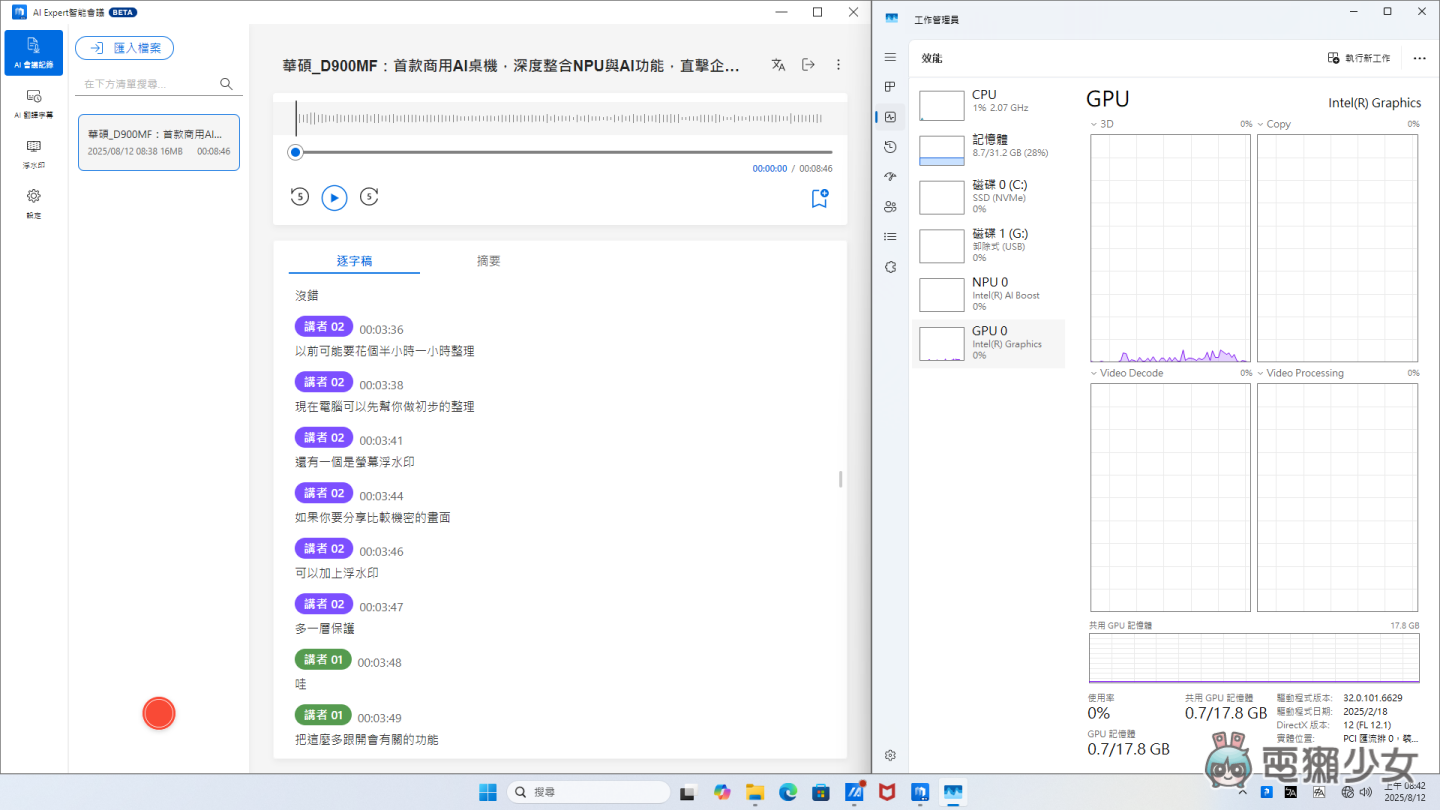Click the 講者 02 tag at 00:03:41
The height and width of the screenshot is (810, 1440).
(324, 438)
